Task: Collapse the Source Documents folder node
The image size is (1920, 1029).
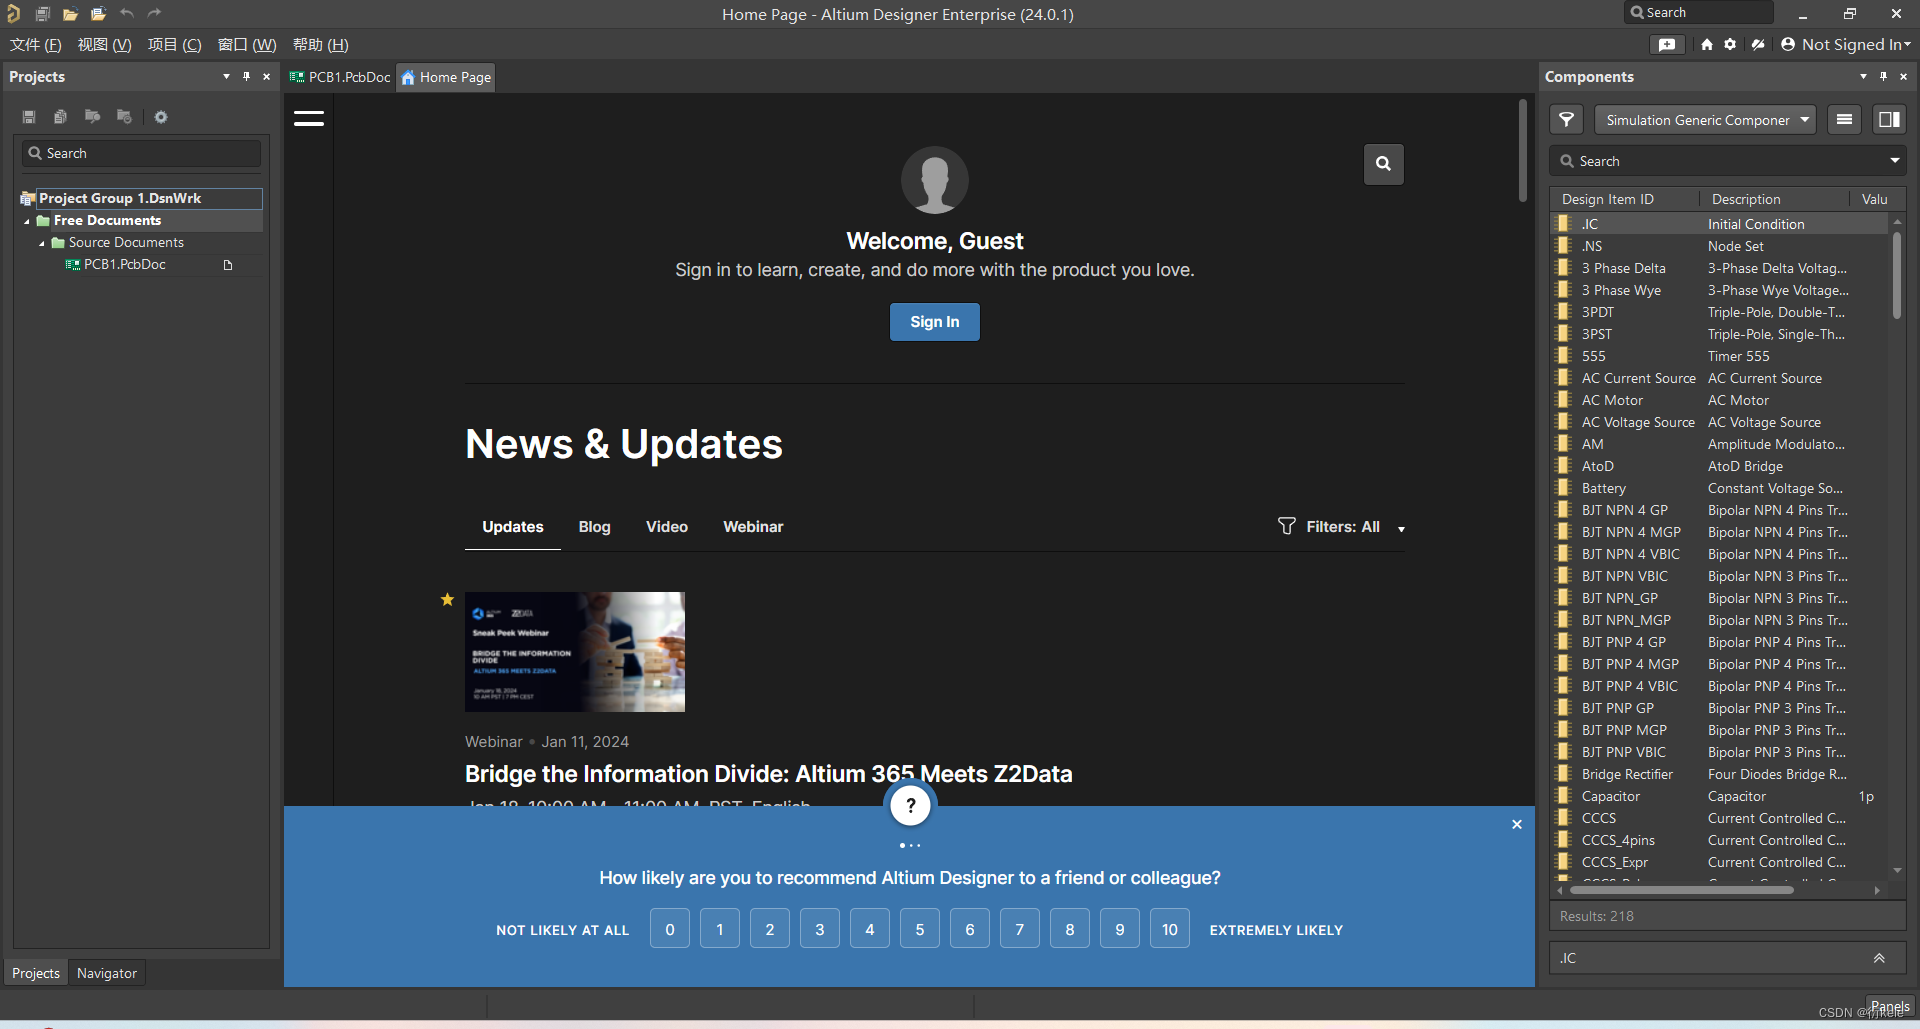Action: pyautogui.click(x=42, y=243)
